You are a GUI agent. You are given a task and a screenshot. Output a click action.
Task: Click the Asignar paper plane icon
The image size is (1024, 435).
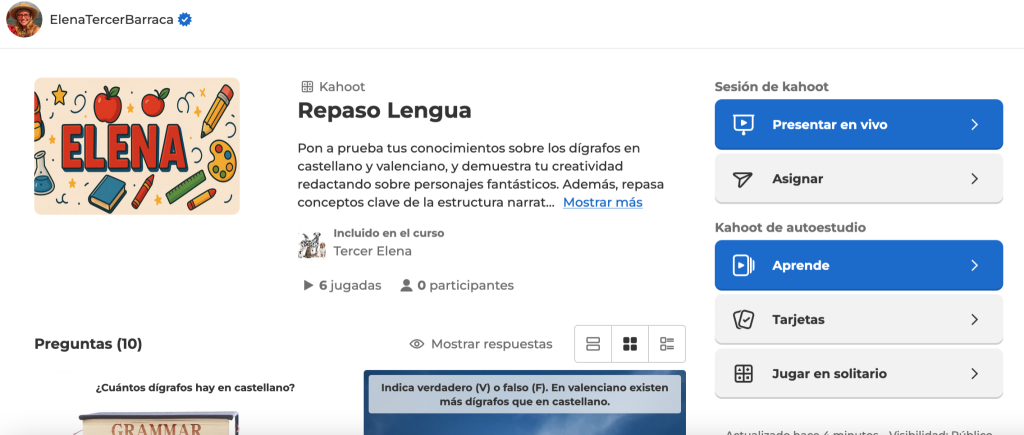pos(742,179)
